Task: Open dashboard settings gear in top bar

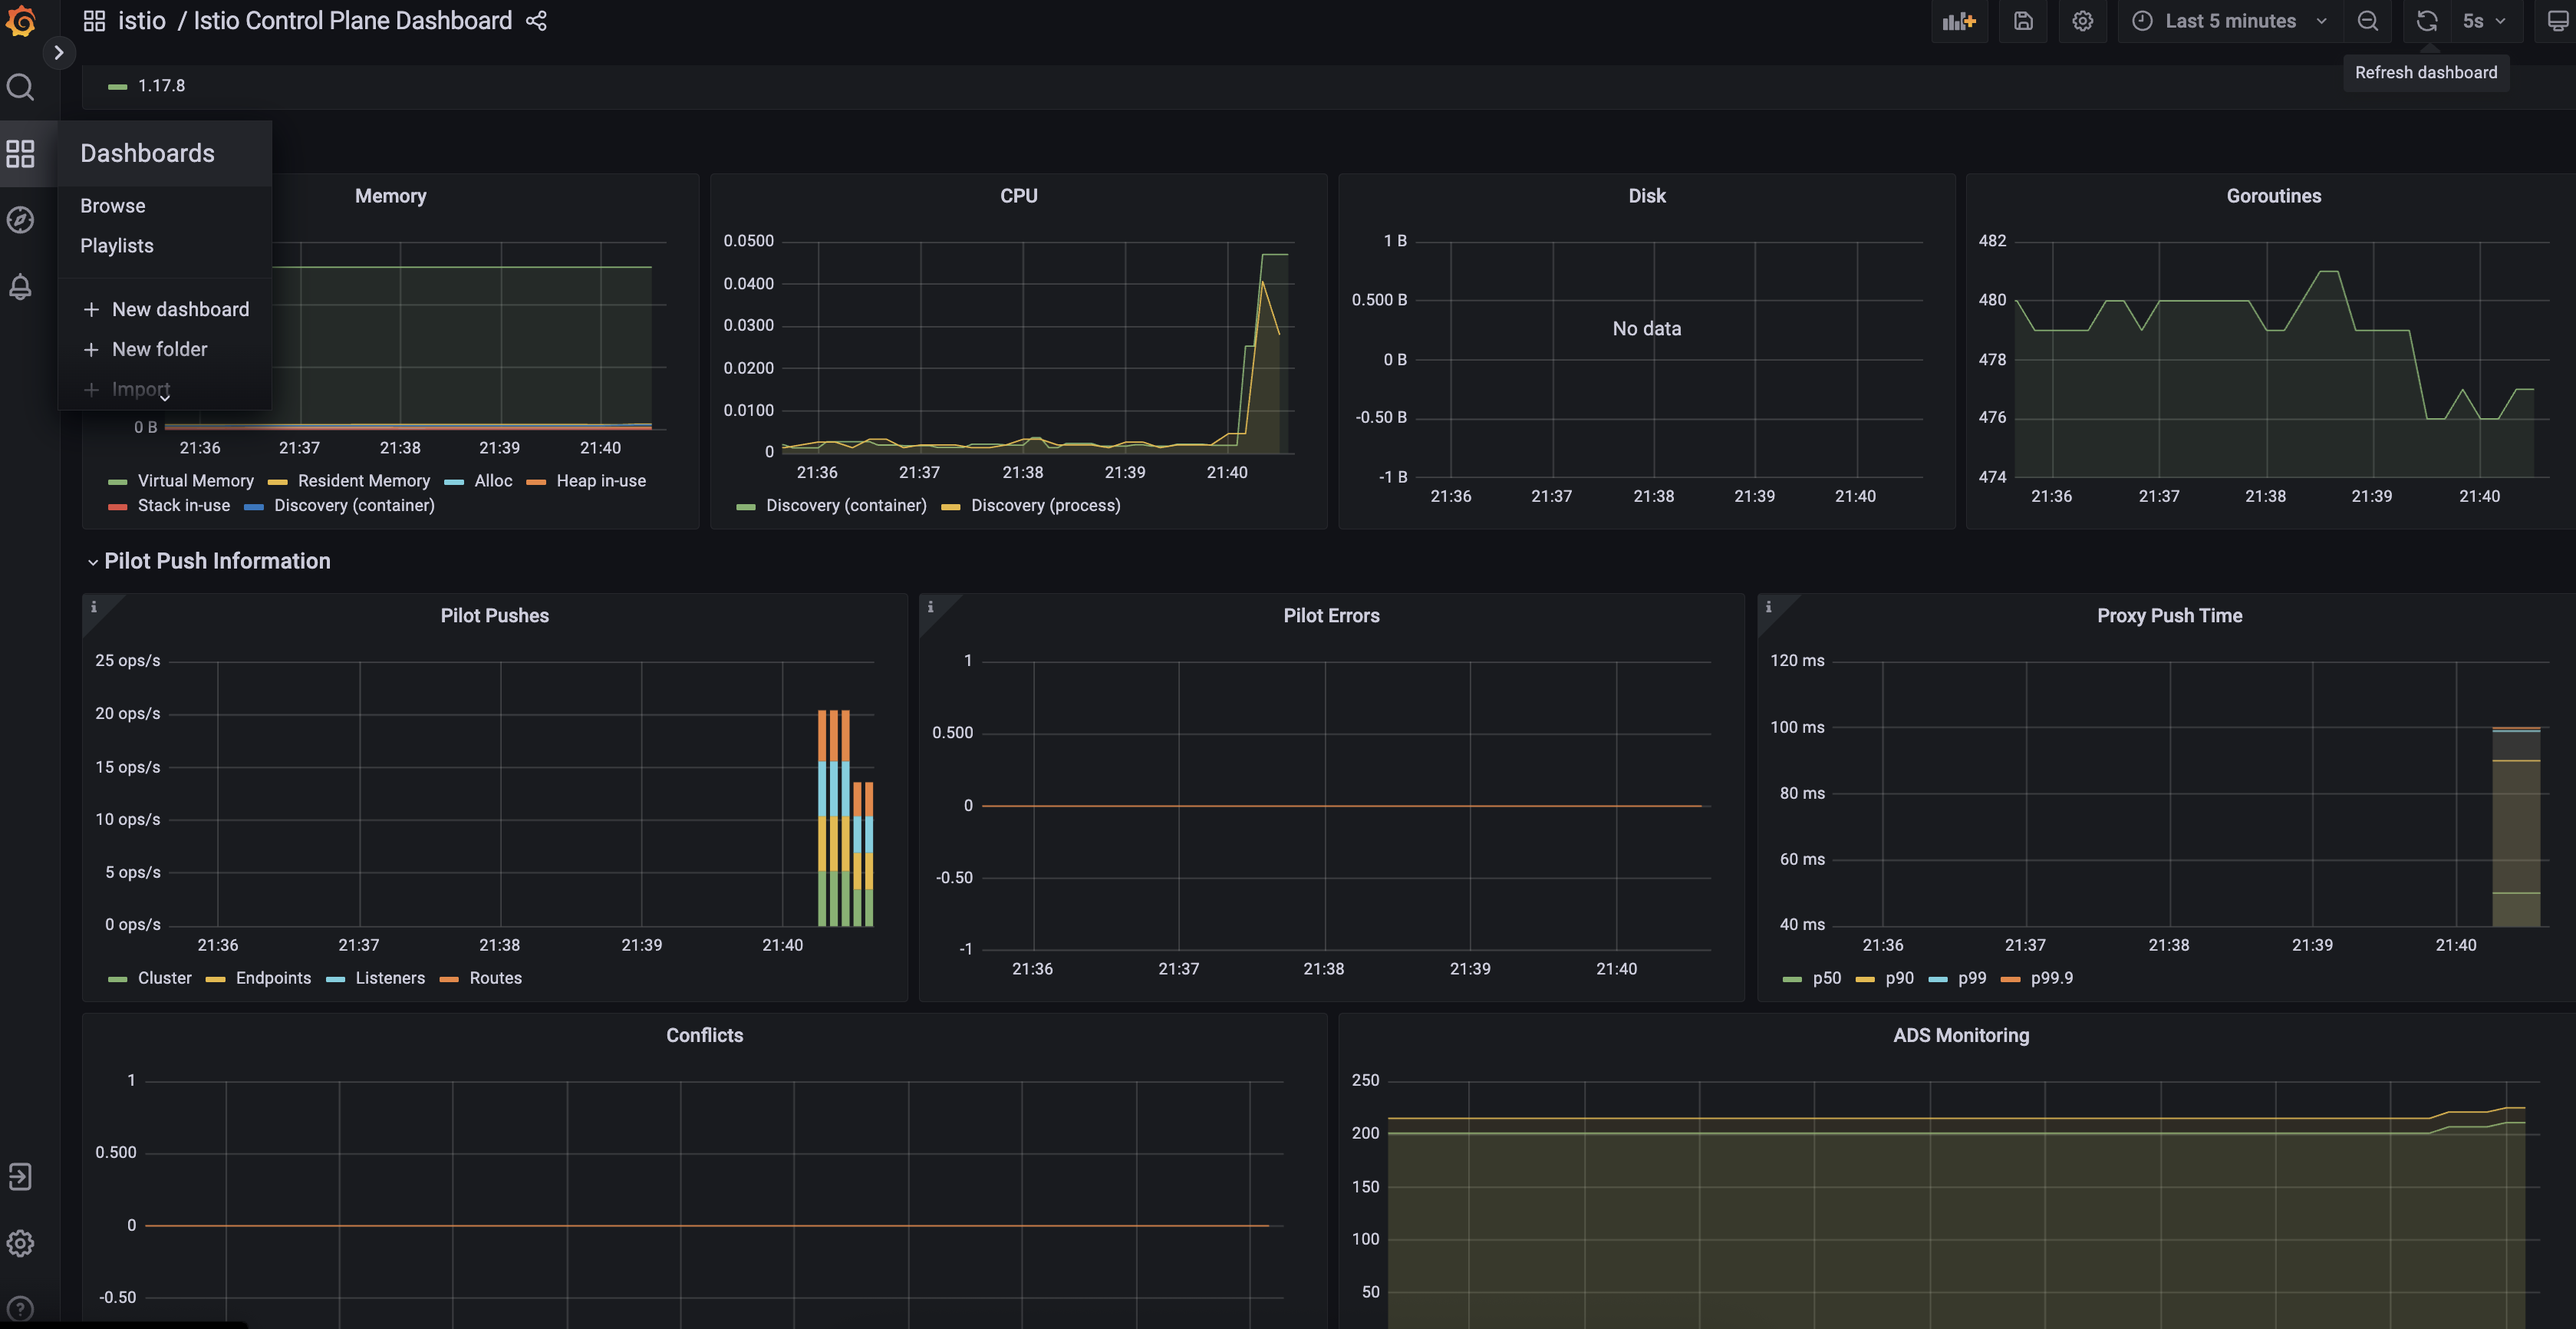Action: click(2082, 21)
